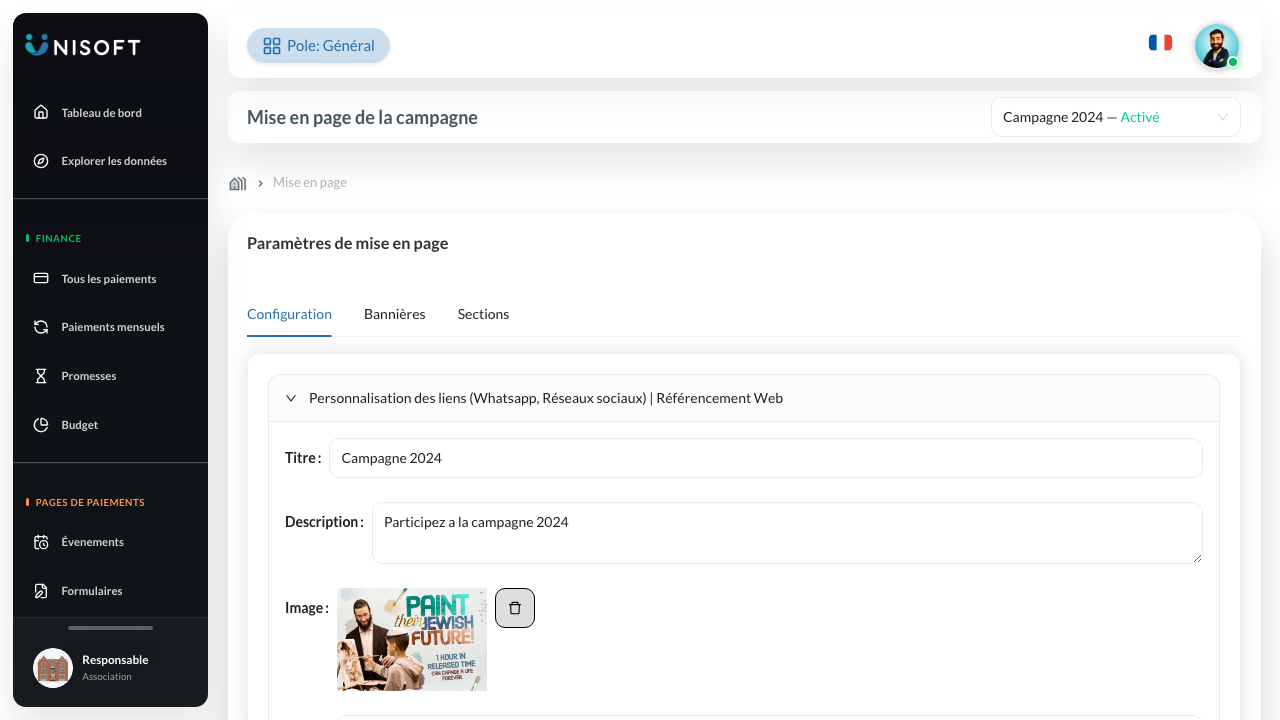Click the Titre field containing Campagne 2024
The width and height of the screenshot is (1280, 720).
(766, 458)
